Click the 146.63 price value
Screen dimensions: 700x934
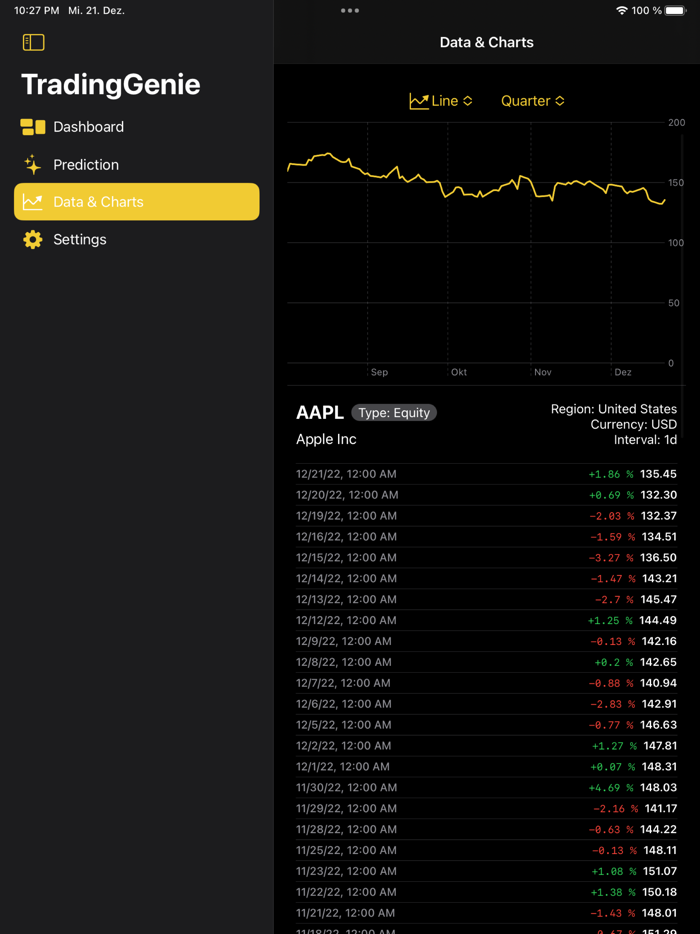click(x=658, y=724)
